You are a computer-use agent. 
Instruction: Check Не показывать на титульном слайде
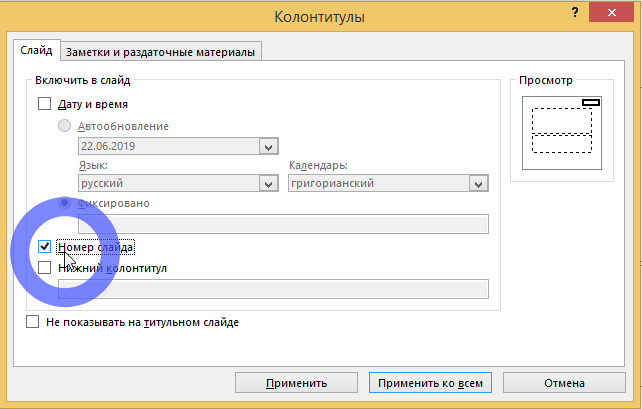click(32, 322)
